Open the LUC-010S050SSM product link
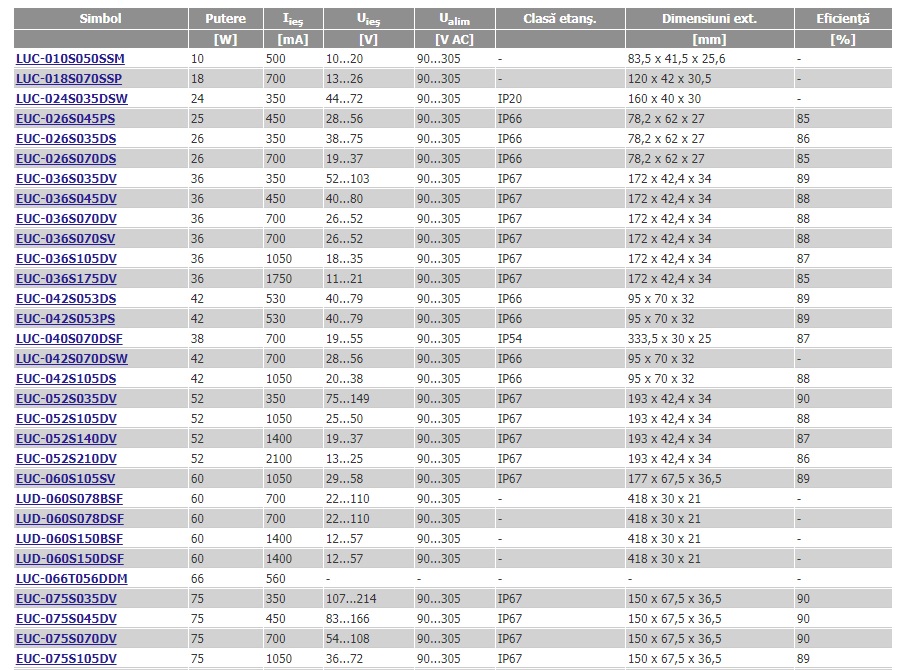Viewport: 899px width, 670px height. pyautogui.click(x=70, y=58)
